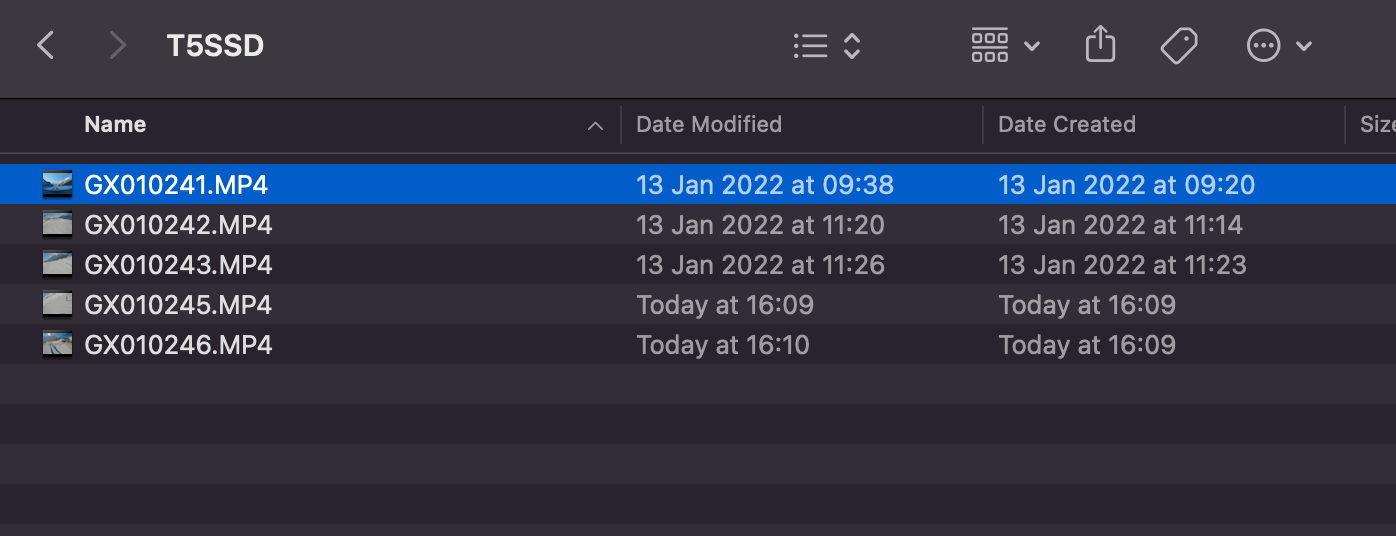Toggle the Name sort direction arrow

click(x=595, y=126)
